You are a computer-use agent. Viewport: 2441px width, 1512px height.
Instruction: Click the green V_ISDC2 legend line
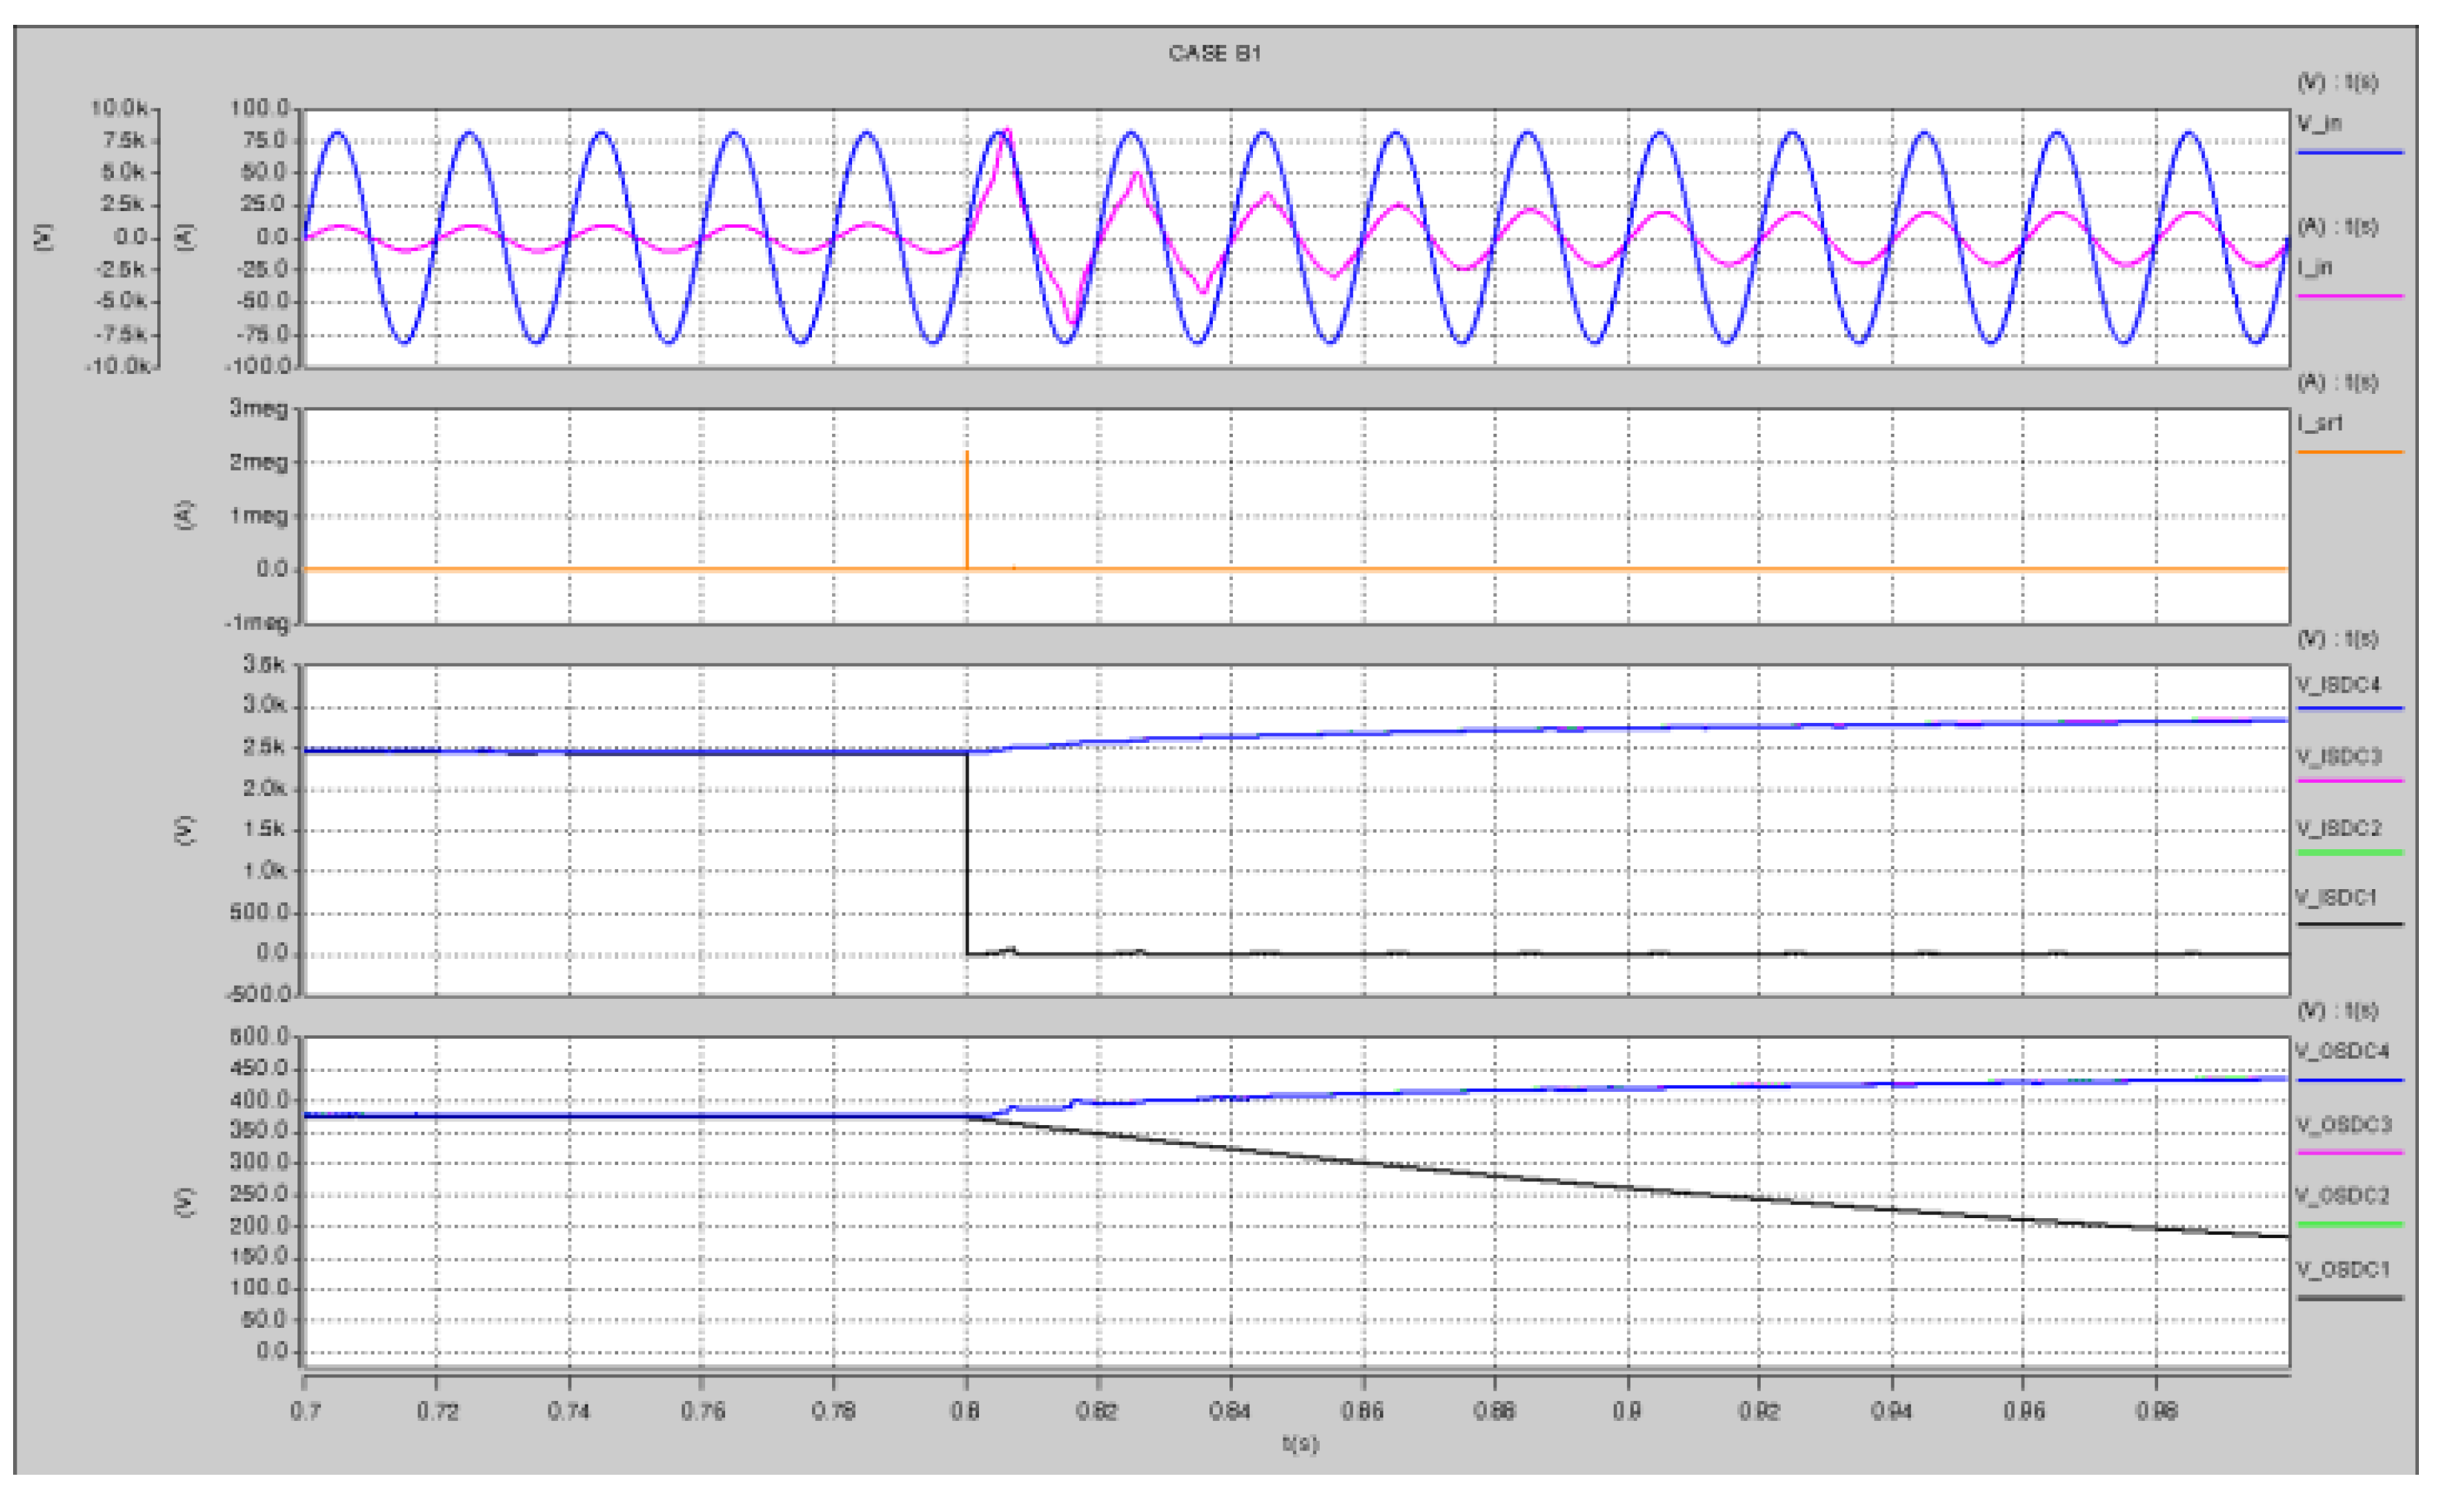[x=2349, y=852]
